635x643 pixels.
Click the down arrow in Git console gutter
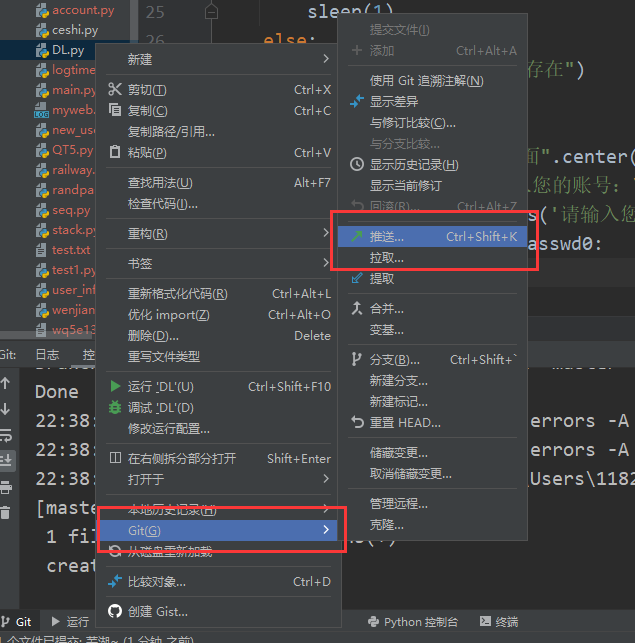5,409
